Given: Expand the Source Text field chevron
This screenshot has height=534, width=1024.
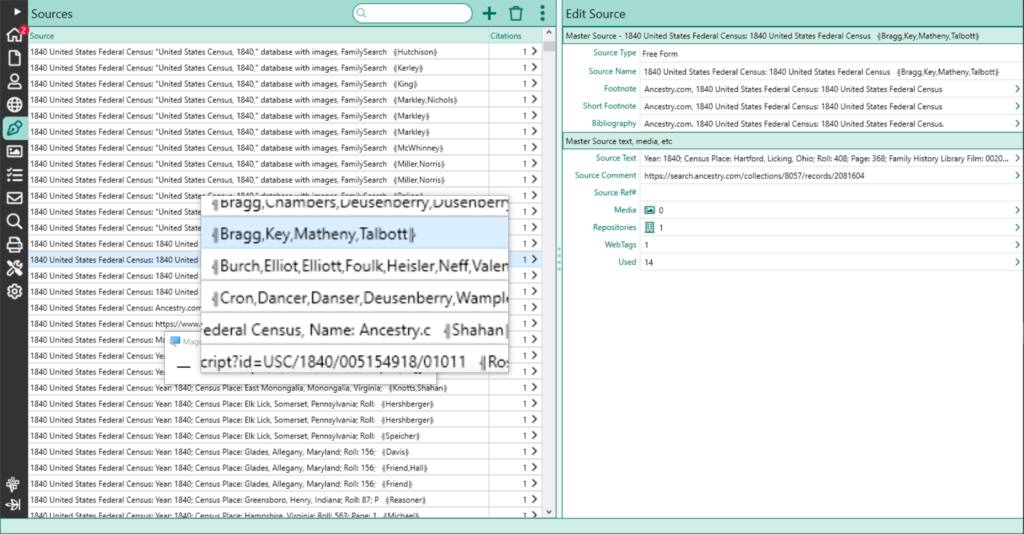Looking at the screenshot, I should (x=1017, y=158).
